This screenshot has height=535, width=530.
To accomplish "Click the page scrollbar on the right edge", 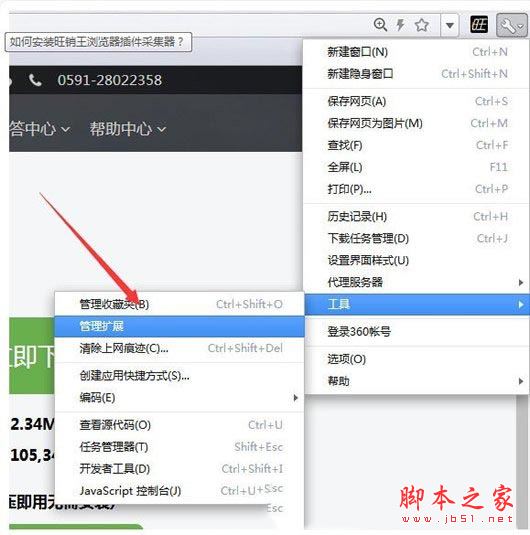I will (522, 461).
